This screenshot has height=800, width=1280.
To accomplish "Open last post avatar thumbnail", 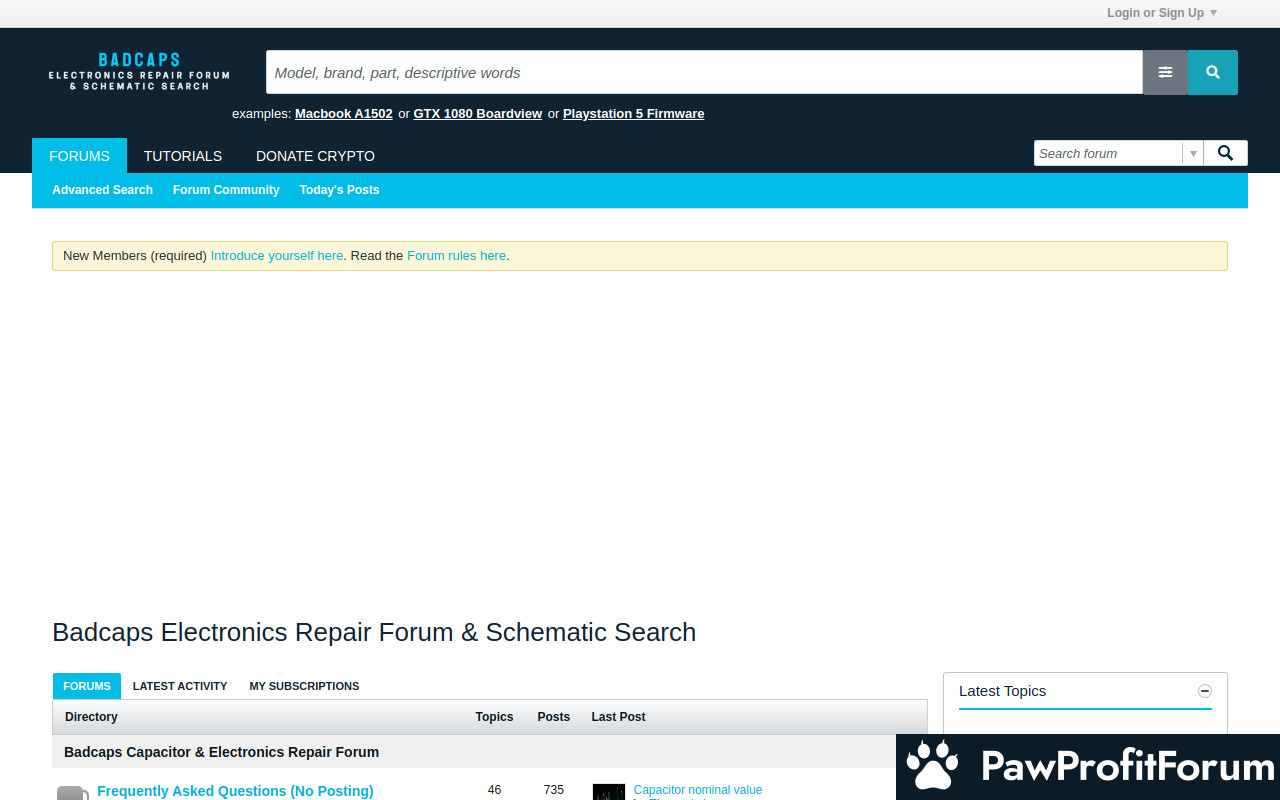I will (608, 792).
